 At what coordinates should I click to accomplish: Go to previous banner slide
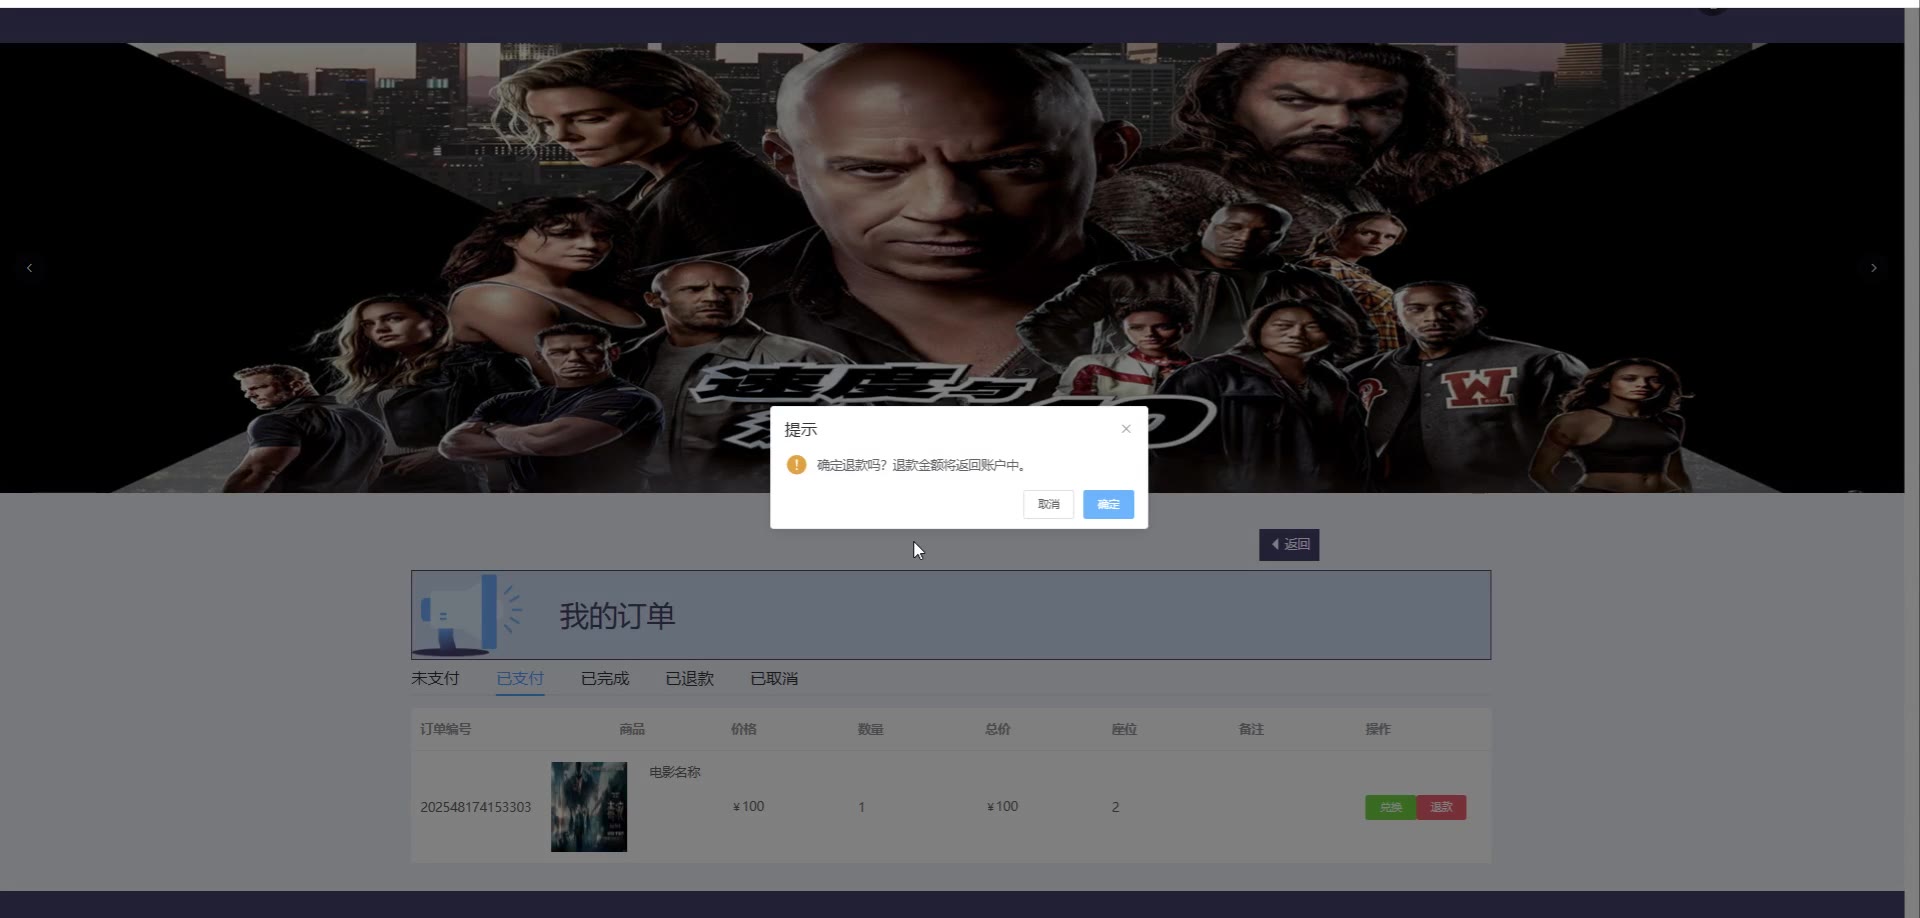pyautogui.click(x=29, y=268)
